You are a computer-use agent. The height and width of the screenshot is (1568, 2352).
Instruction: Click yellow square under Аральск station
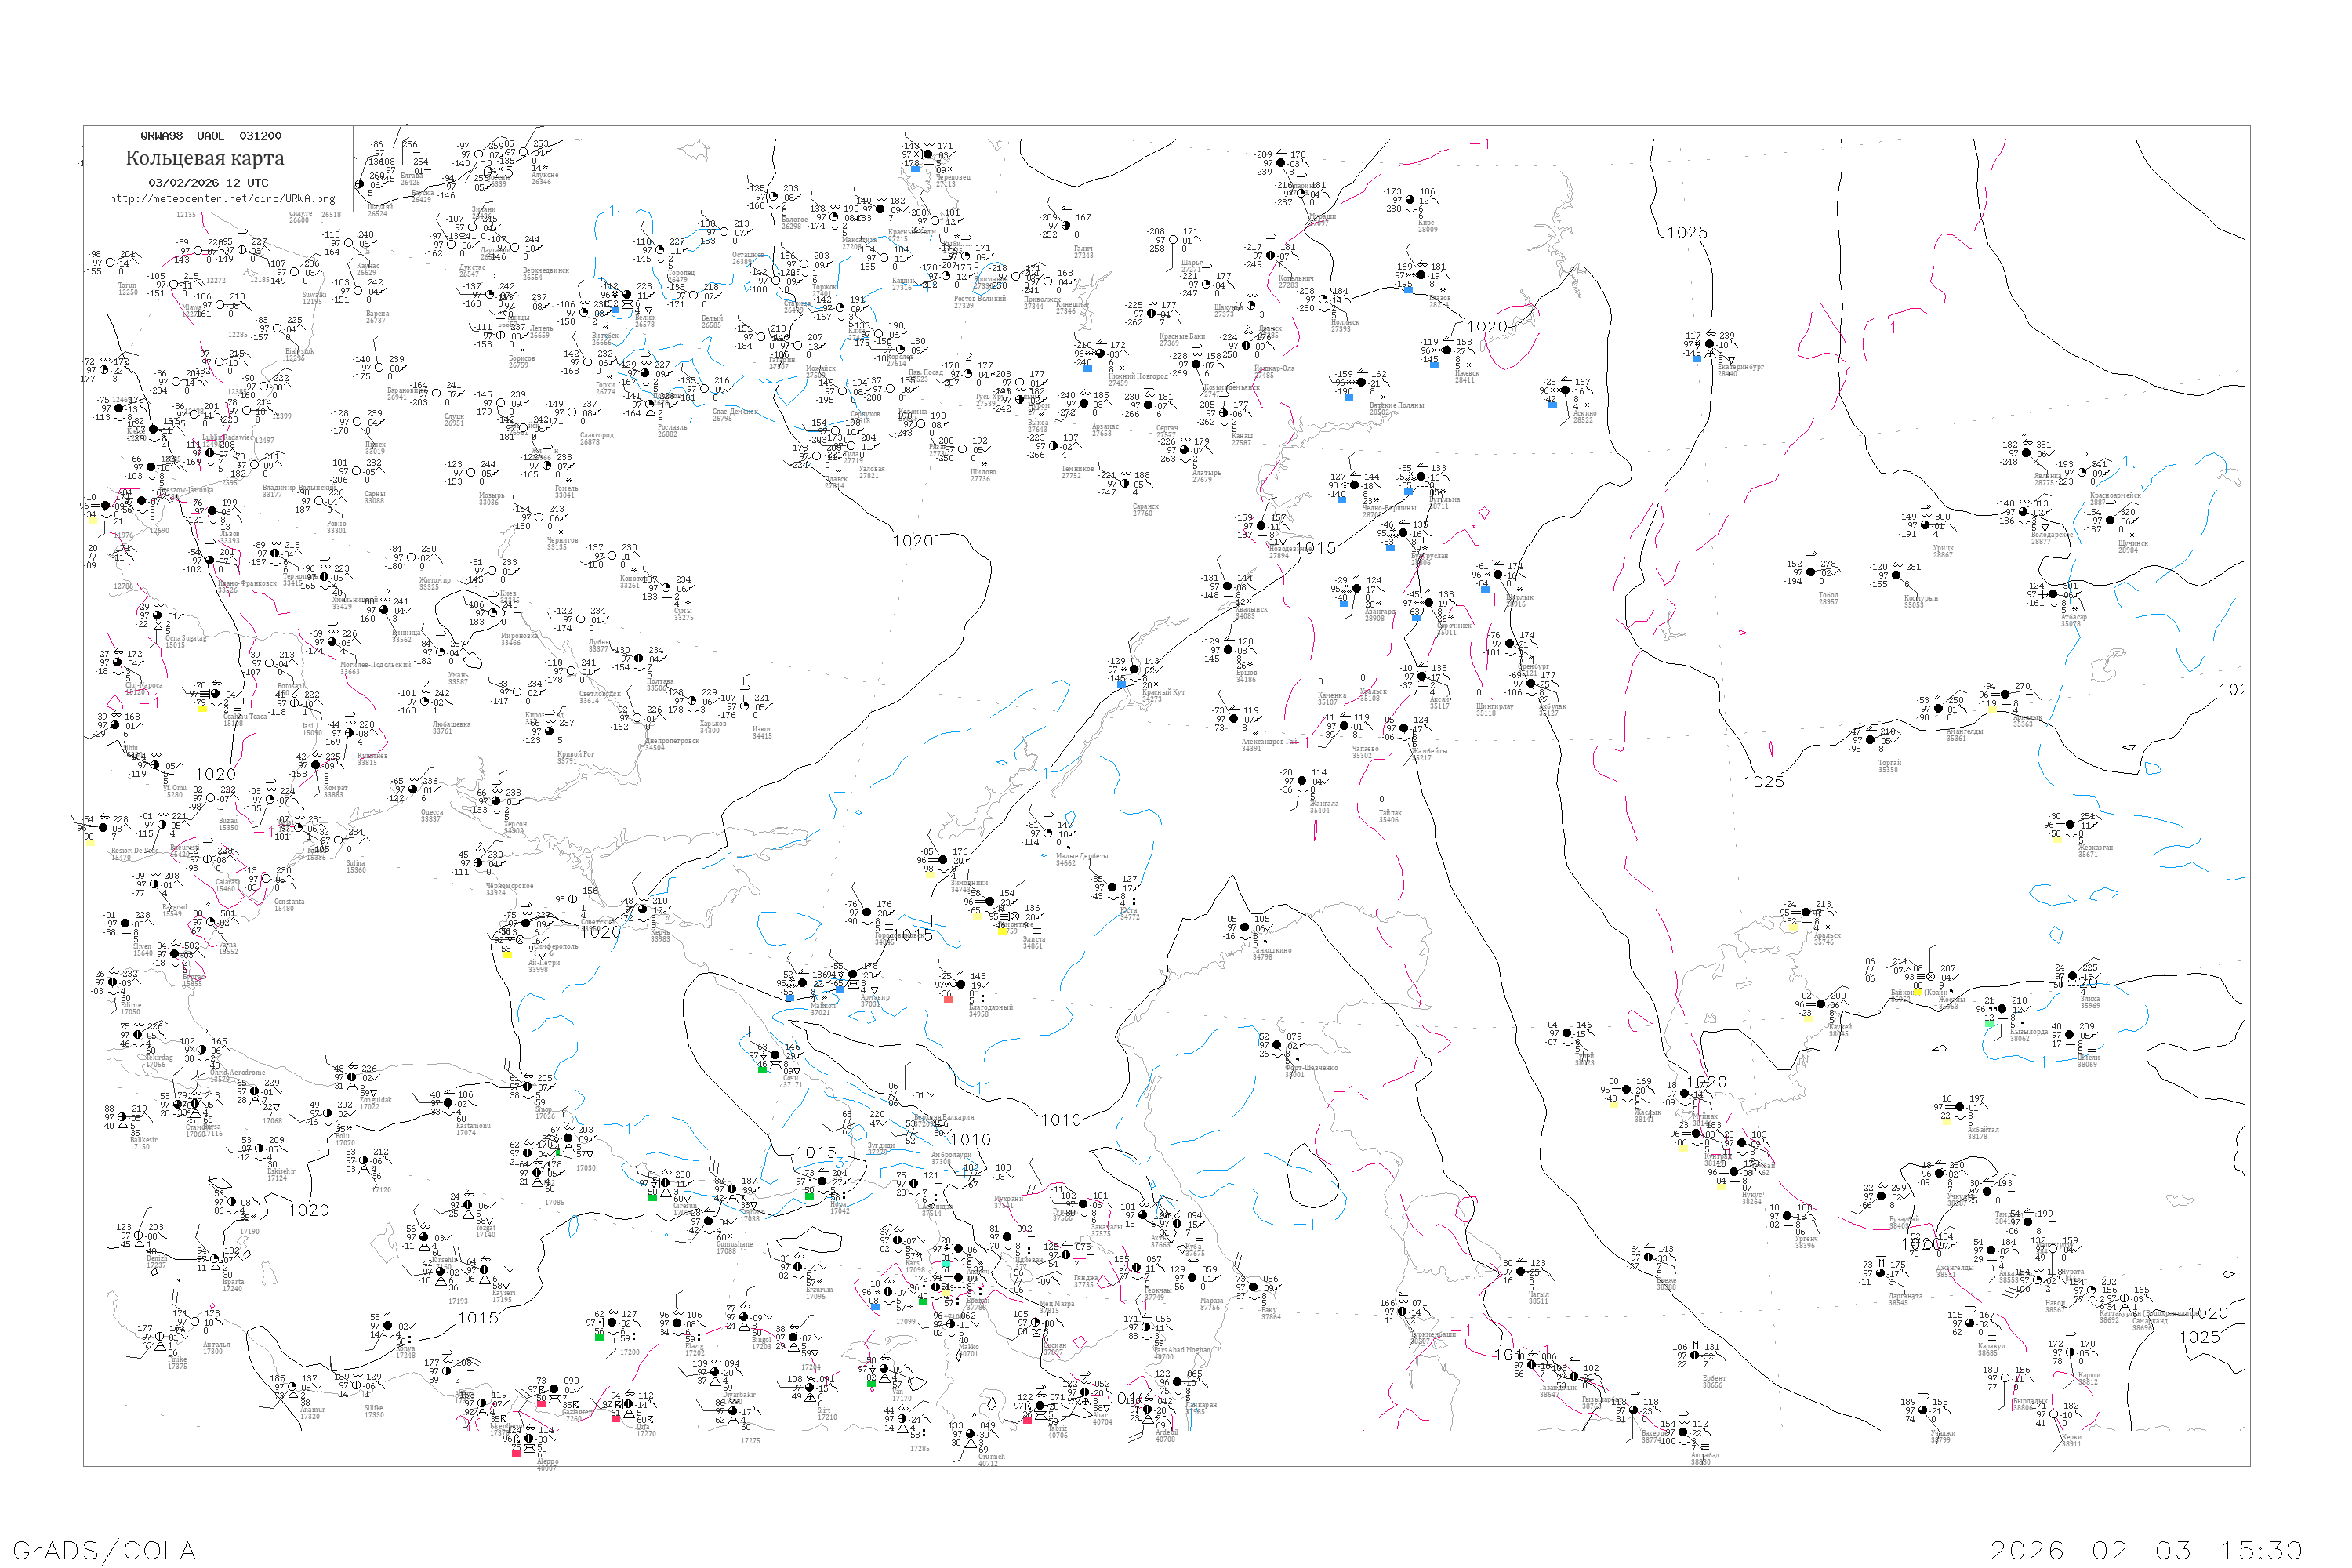tap(1792, 928)
